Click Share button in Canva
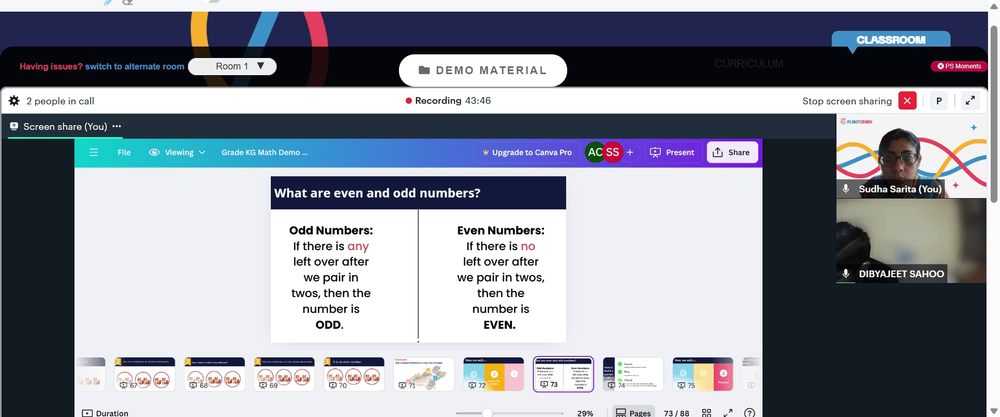Screen dimensions: 1000x417 click(732, 152)
